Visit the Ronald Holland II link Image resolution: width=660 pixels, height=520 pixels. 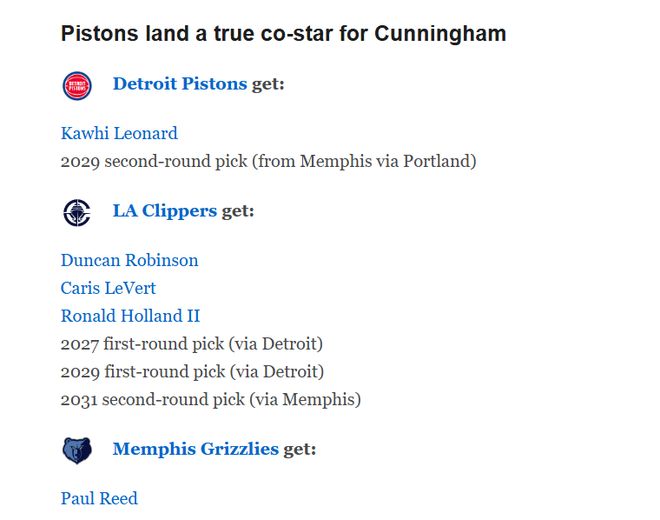(x=130, y=316)
